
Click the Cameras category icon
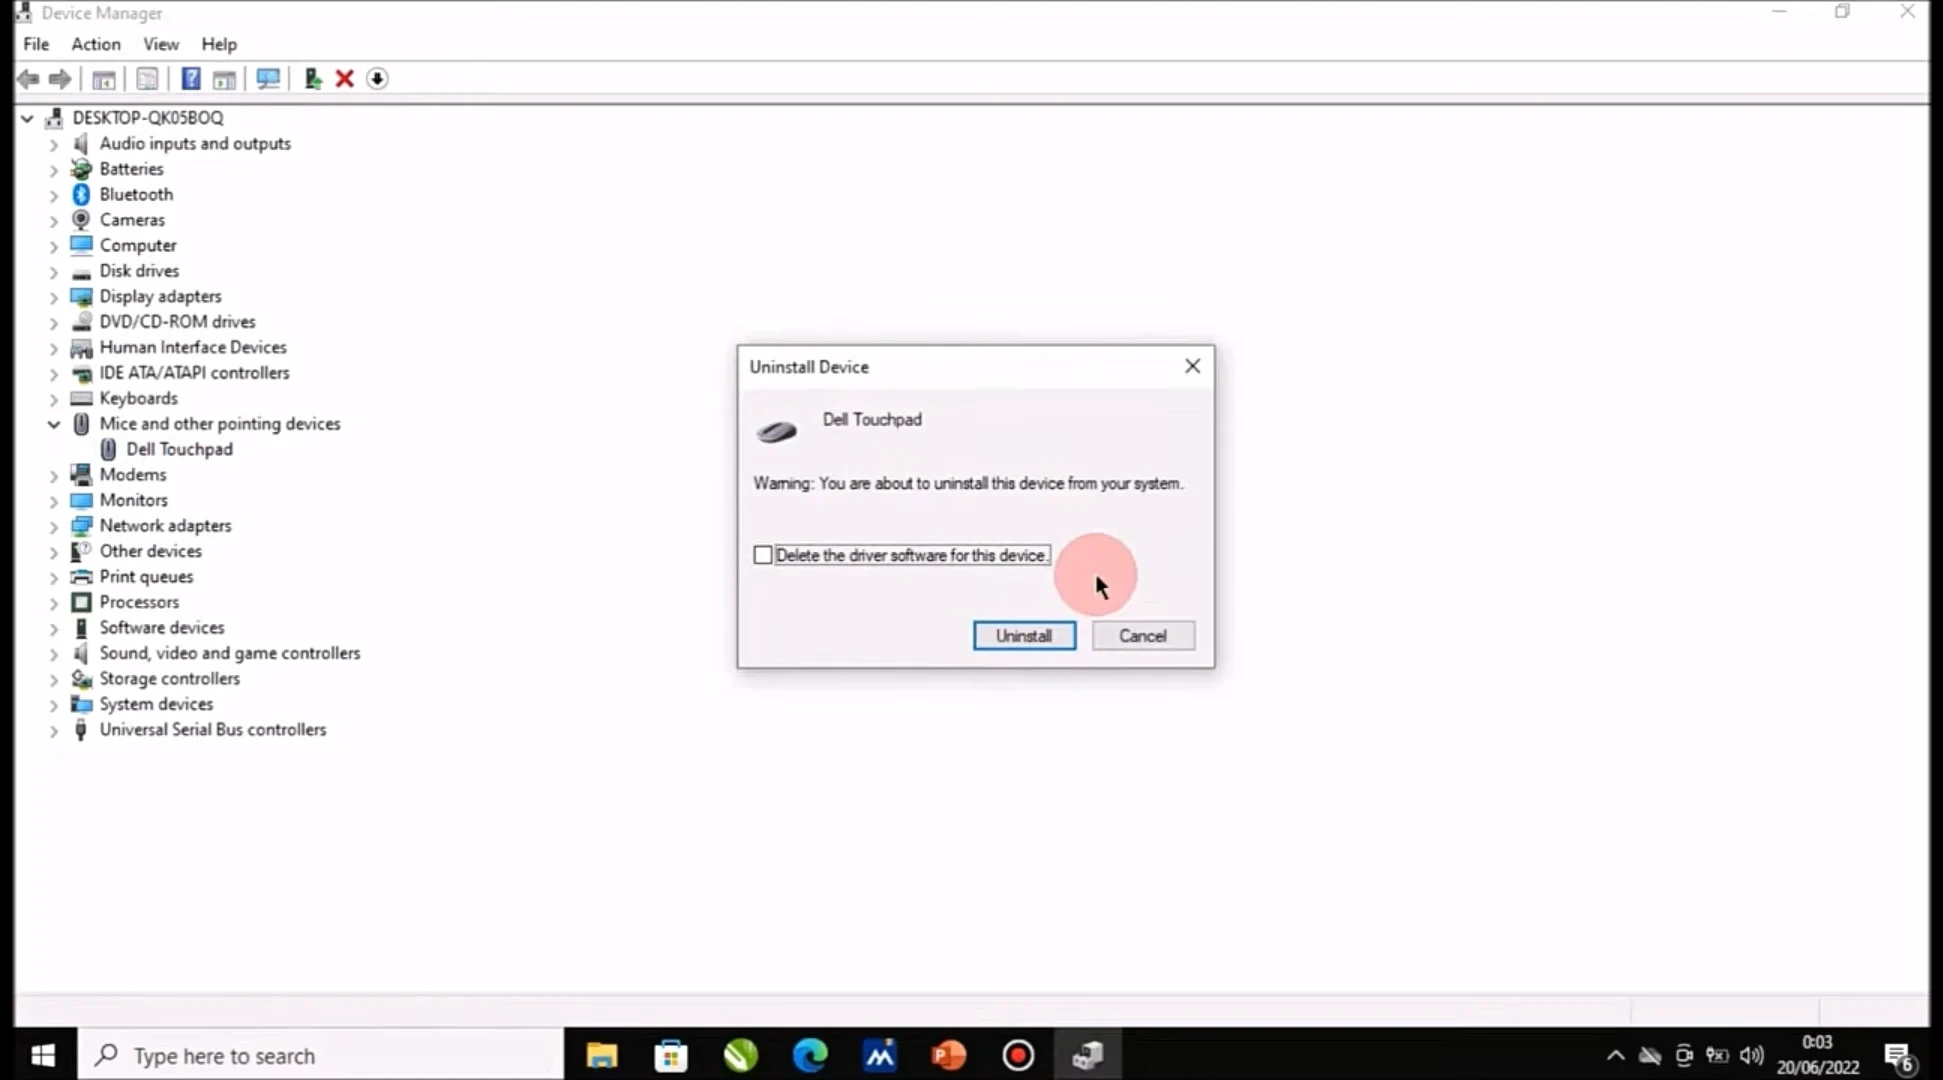[x=81, y=220]
